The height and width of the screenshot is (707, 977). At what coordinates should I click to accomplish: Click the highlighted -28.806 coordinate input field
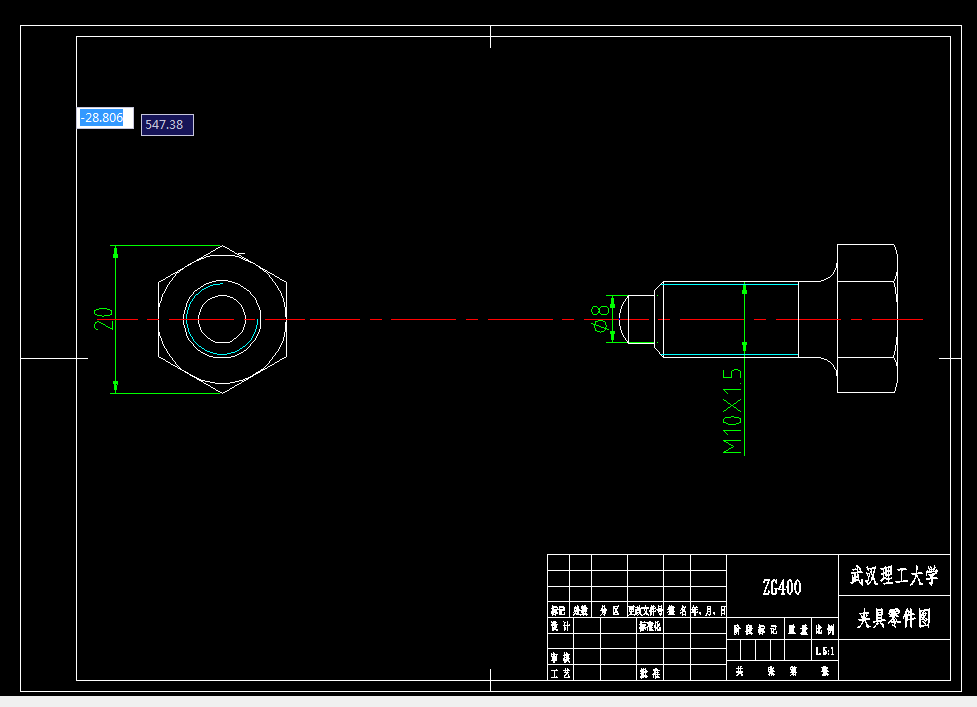105,118
